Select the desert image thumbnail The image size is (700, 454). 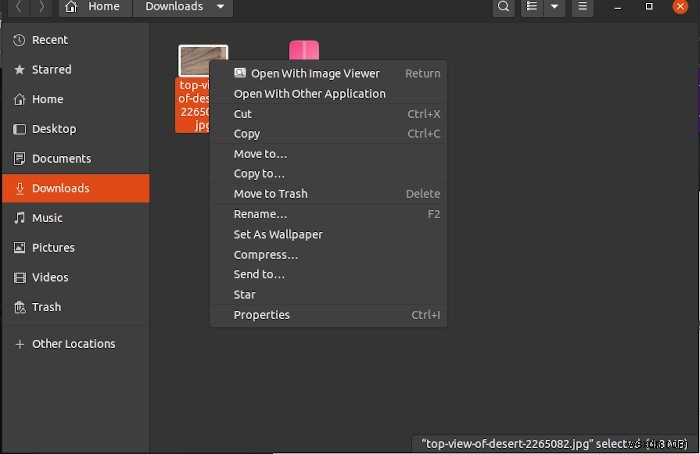[x=194, y=60]
